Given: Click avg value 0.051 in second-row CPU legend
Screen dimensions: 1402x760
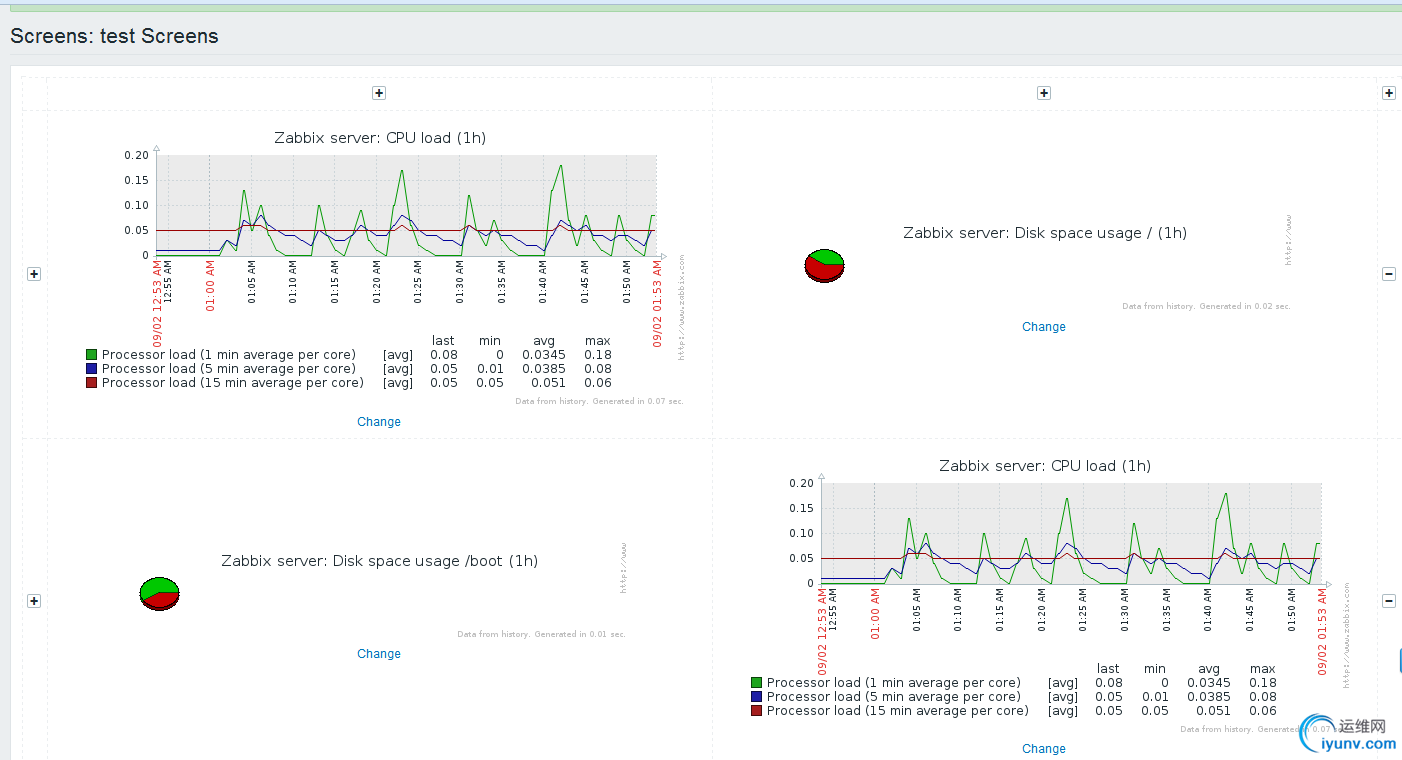Looking at the screenshot, I should point(1213,711).
